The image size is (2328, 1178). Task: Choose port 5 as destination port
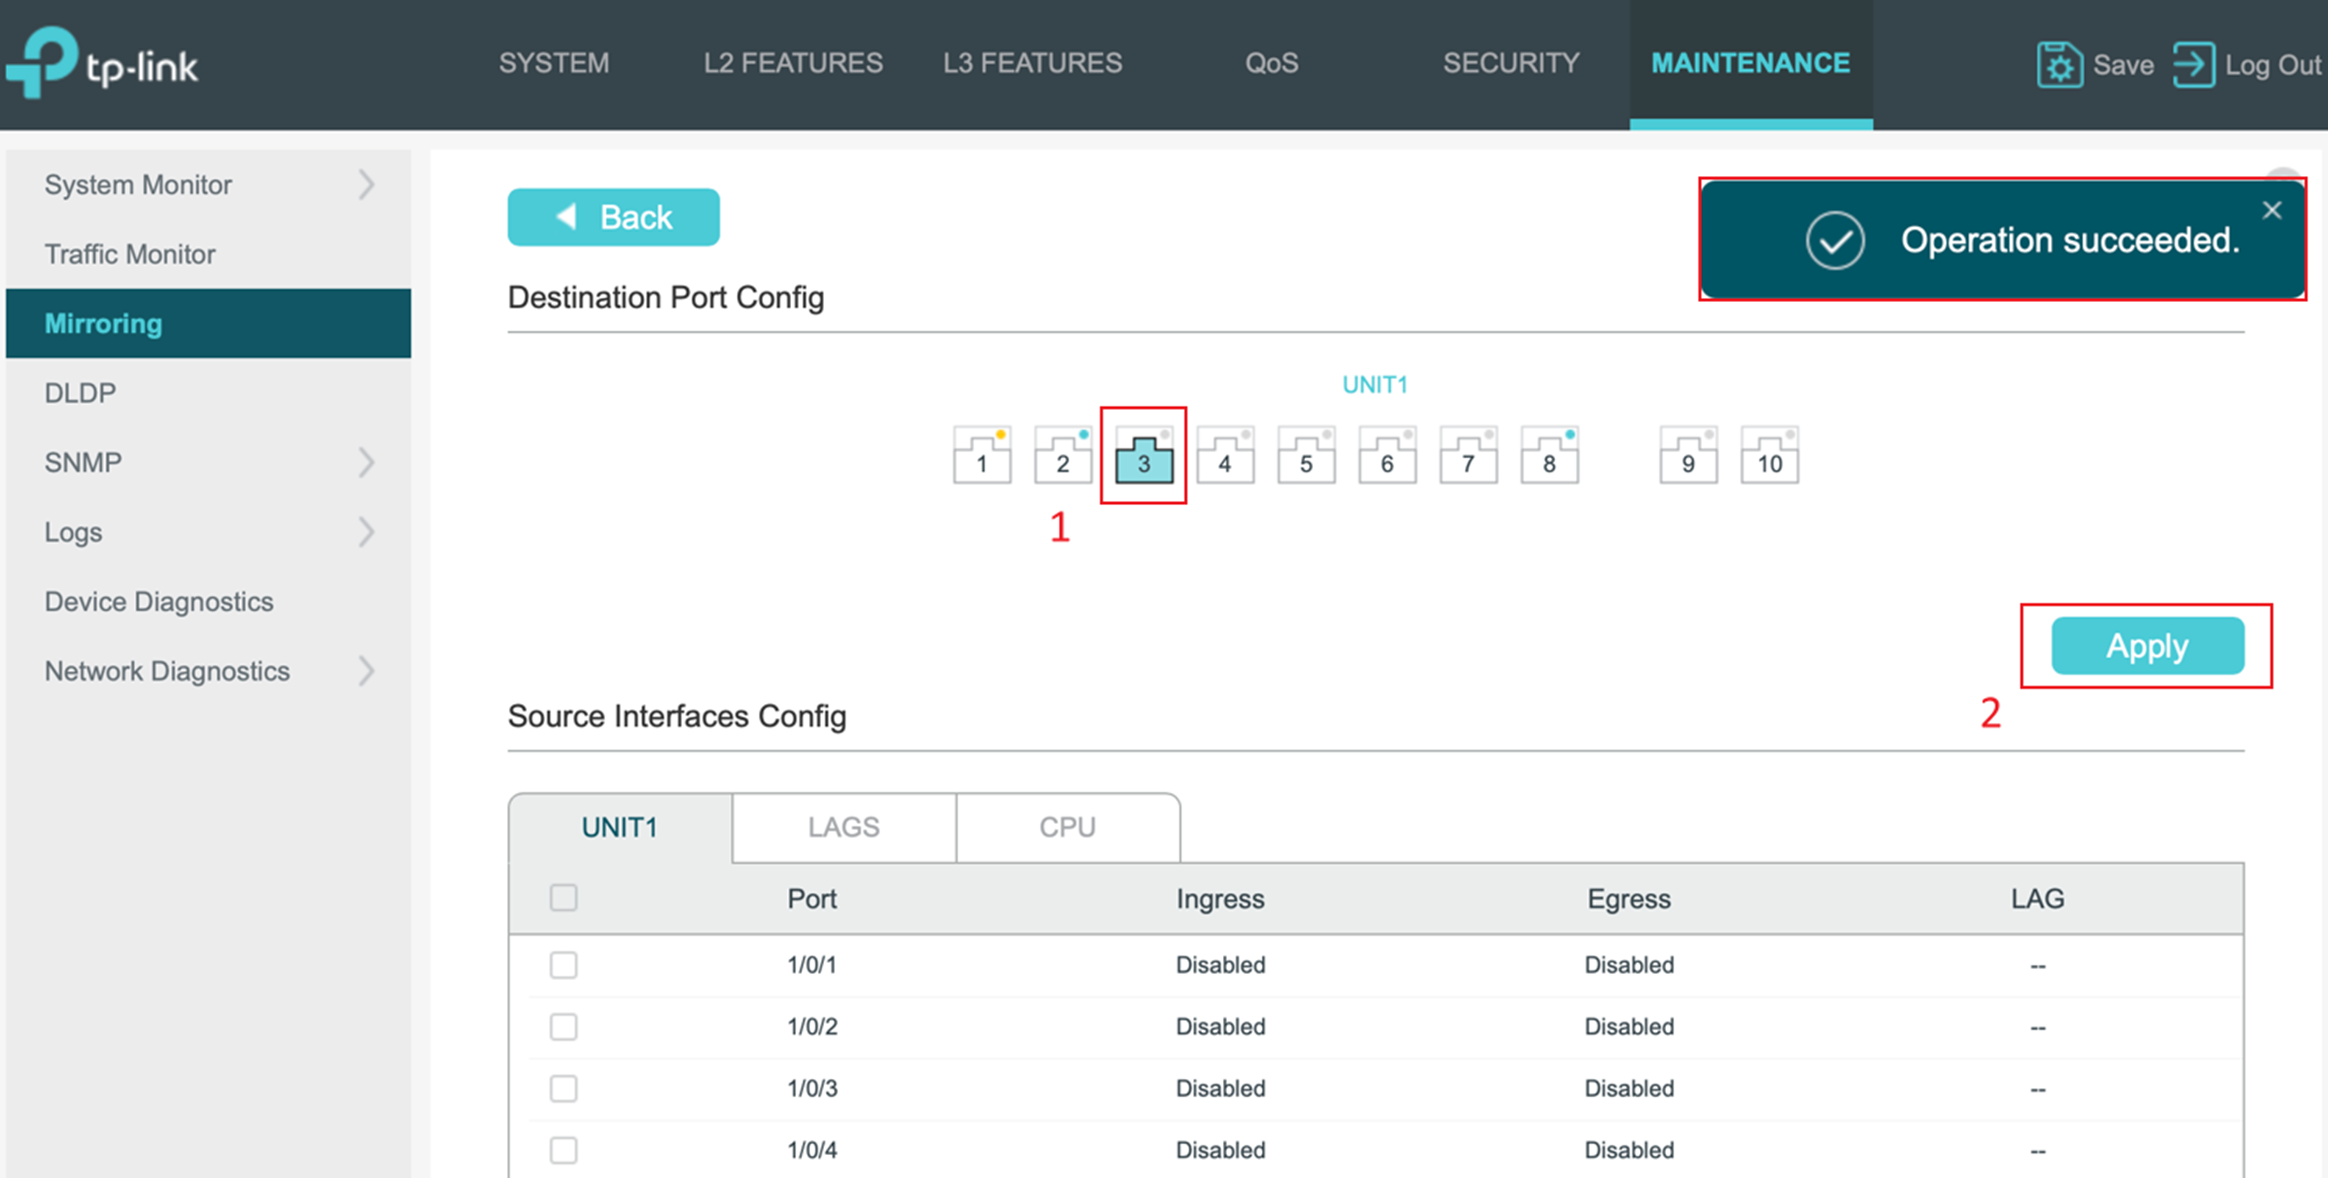(1305, 456)
